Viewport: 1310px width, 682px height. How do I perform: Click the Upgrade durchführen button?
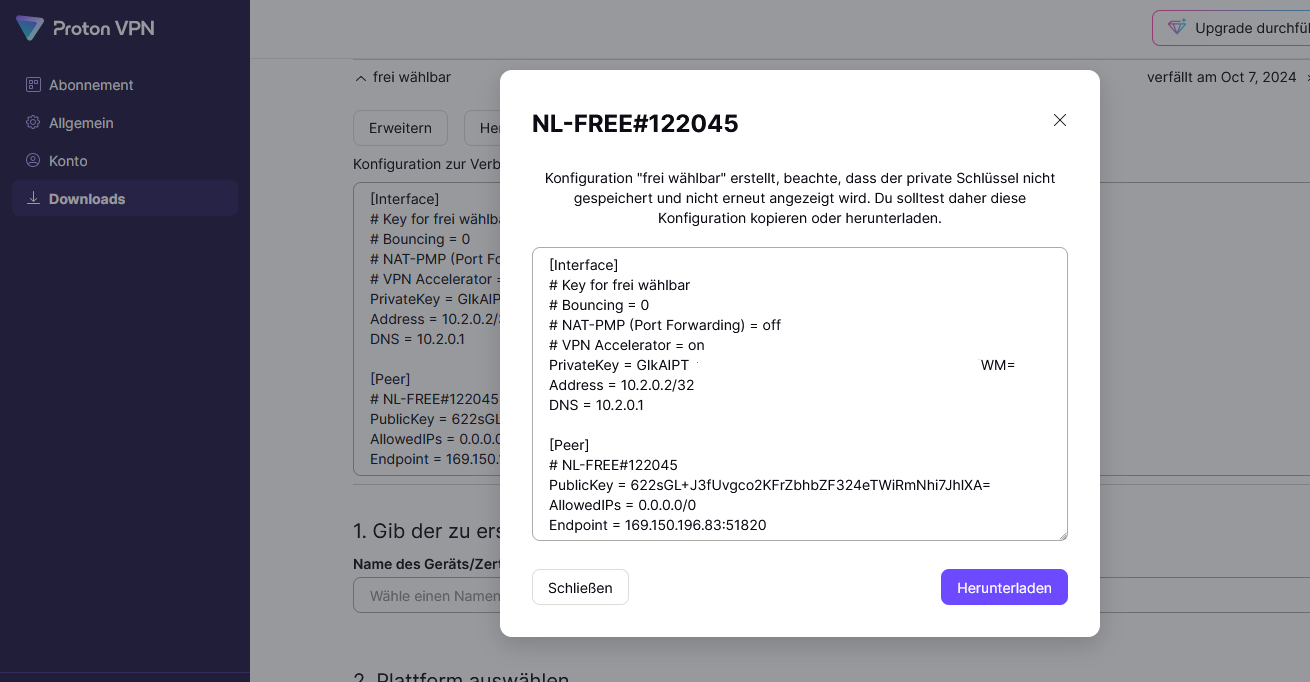1231,28
